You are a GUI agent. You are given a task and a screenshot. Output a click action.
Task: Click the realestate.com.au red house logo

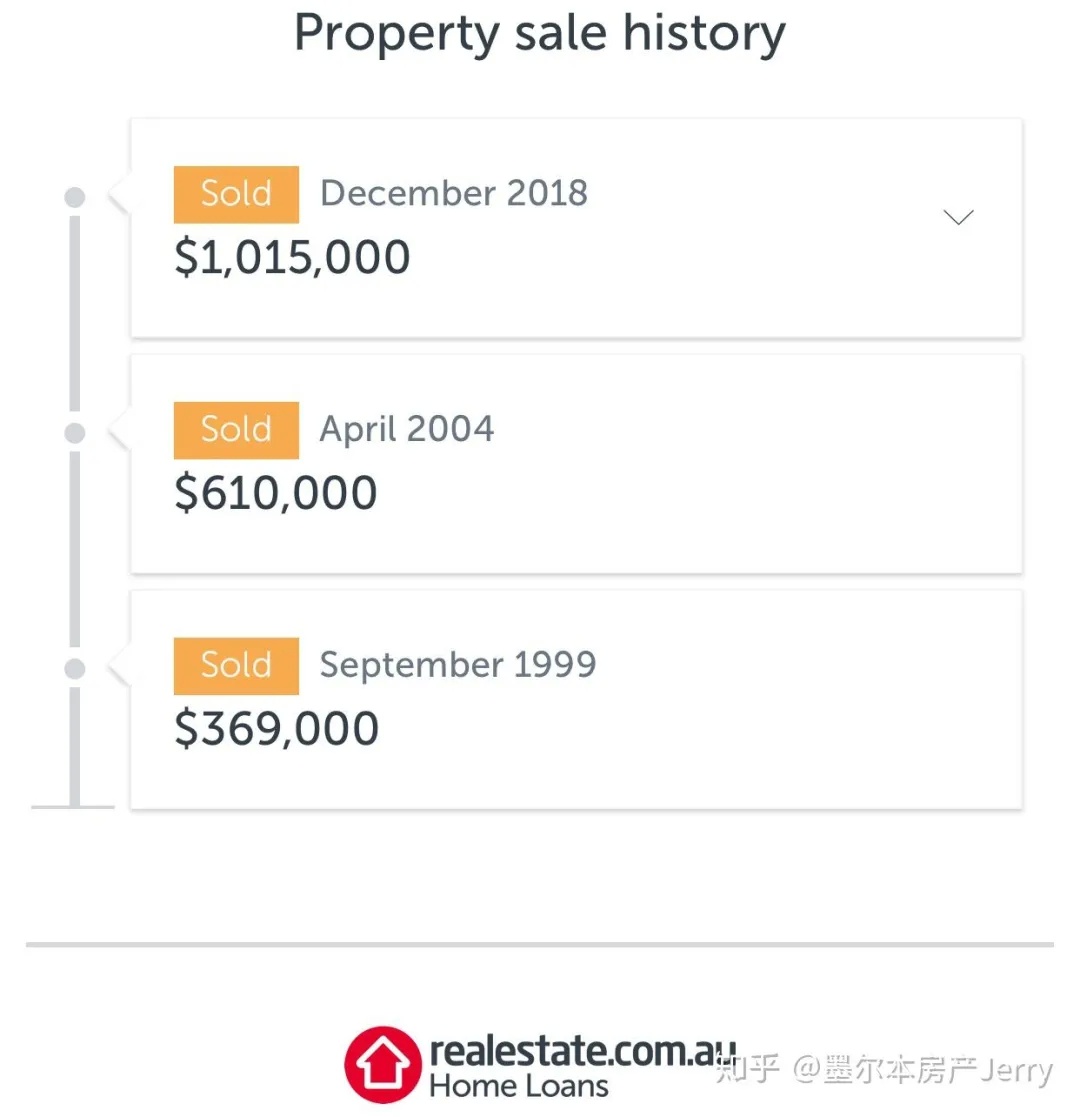click(x=383, y=1064)
